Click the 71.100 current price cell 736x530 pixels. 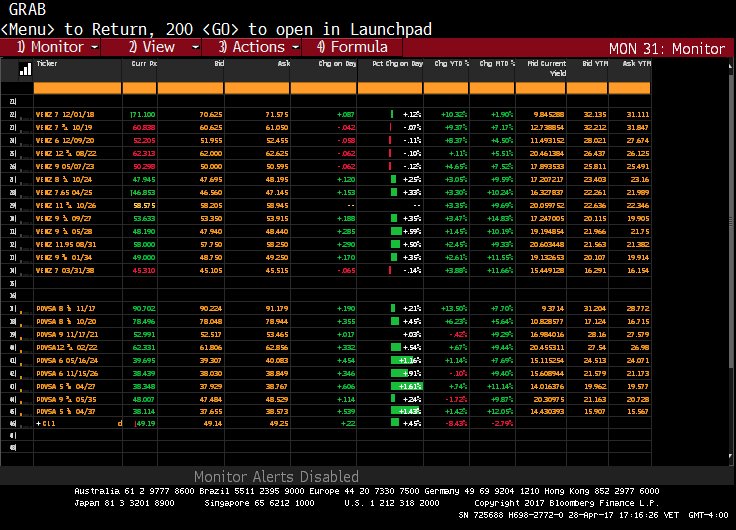(143, 115)
